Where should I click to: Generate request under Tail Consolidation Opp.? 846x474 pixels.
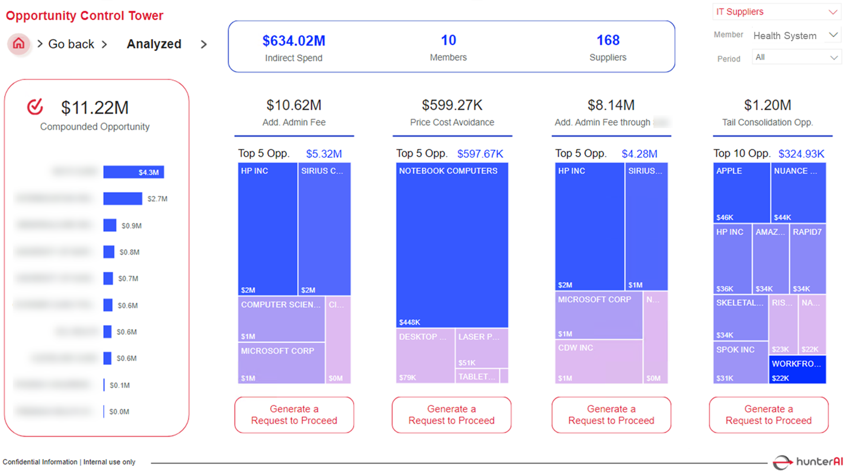pyautogui.click(x=768, y=415)
